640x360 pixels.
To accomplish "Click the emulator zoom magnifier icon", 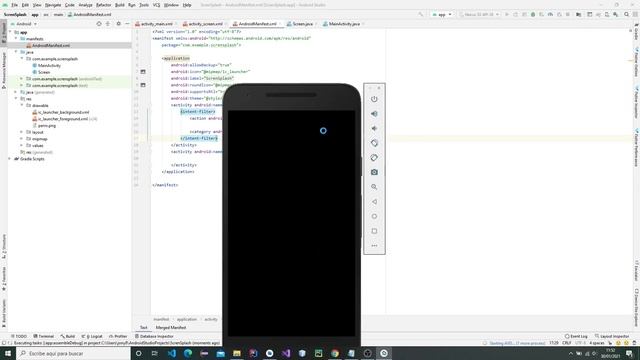I will [x=374, y=187].
